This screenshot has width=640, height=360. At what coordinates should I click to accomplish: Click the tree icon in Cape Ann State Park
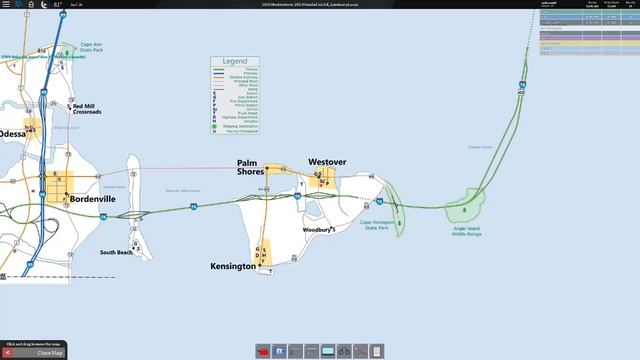tap(67, 53)
